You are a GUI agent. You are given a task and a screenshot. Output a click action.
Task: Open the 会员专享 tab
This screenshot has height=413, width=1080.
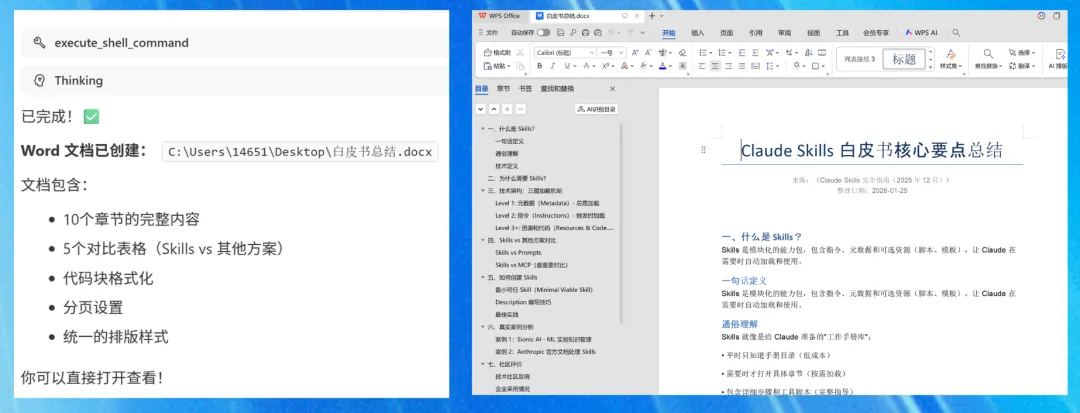(x=876, y=32)
